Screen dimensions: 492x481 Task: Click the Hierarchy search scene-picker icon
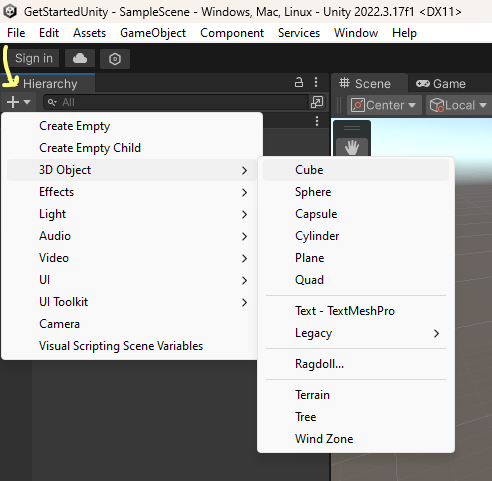coord(317,102)
